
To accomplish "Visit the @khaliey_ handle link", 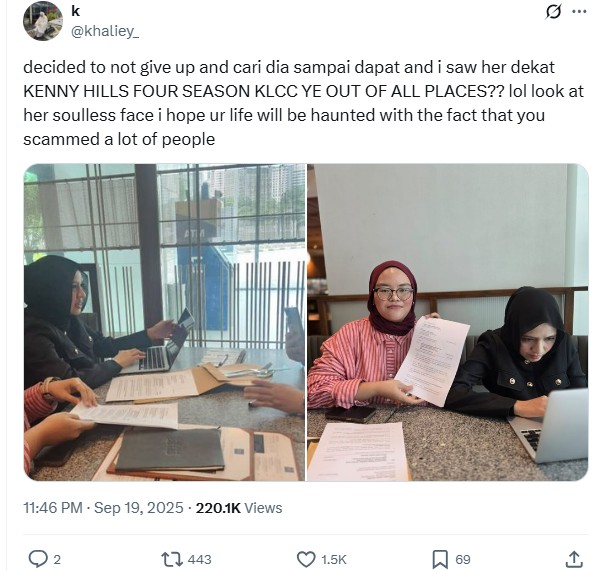I will 105,31.
